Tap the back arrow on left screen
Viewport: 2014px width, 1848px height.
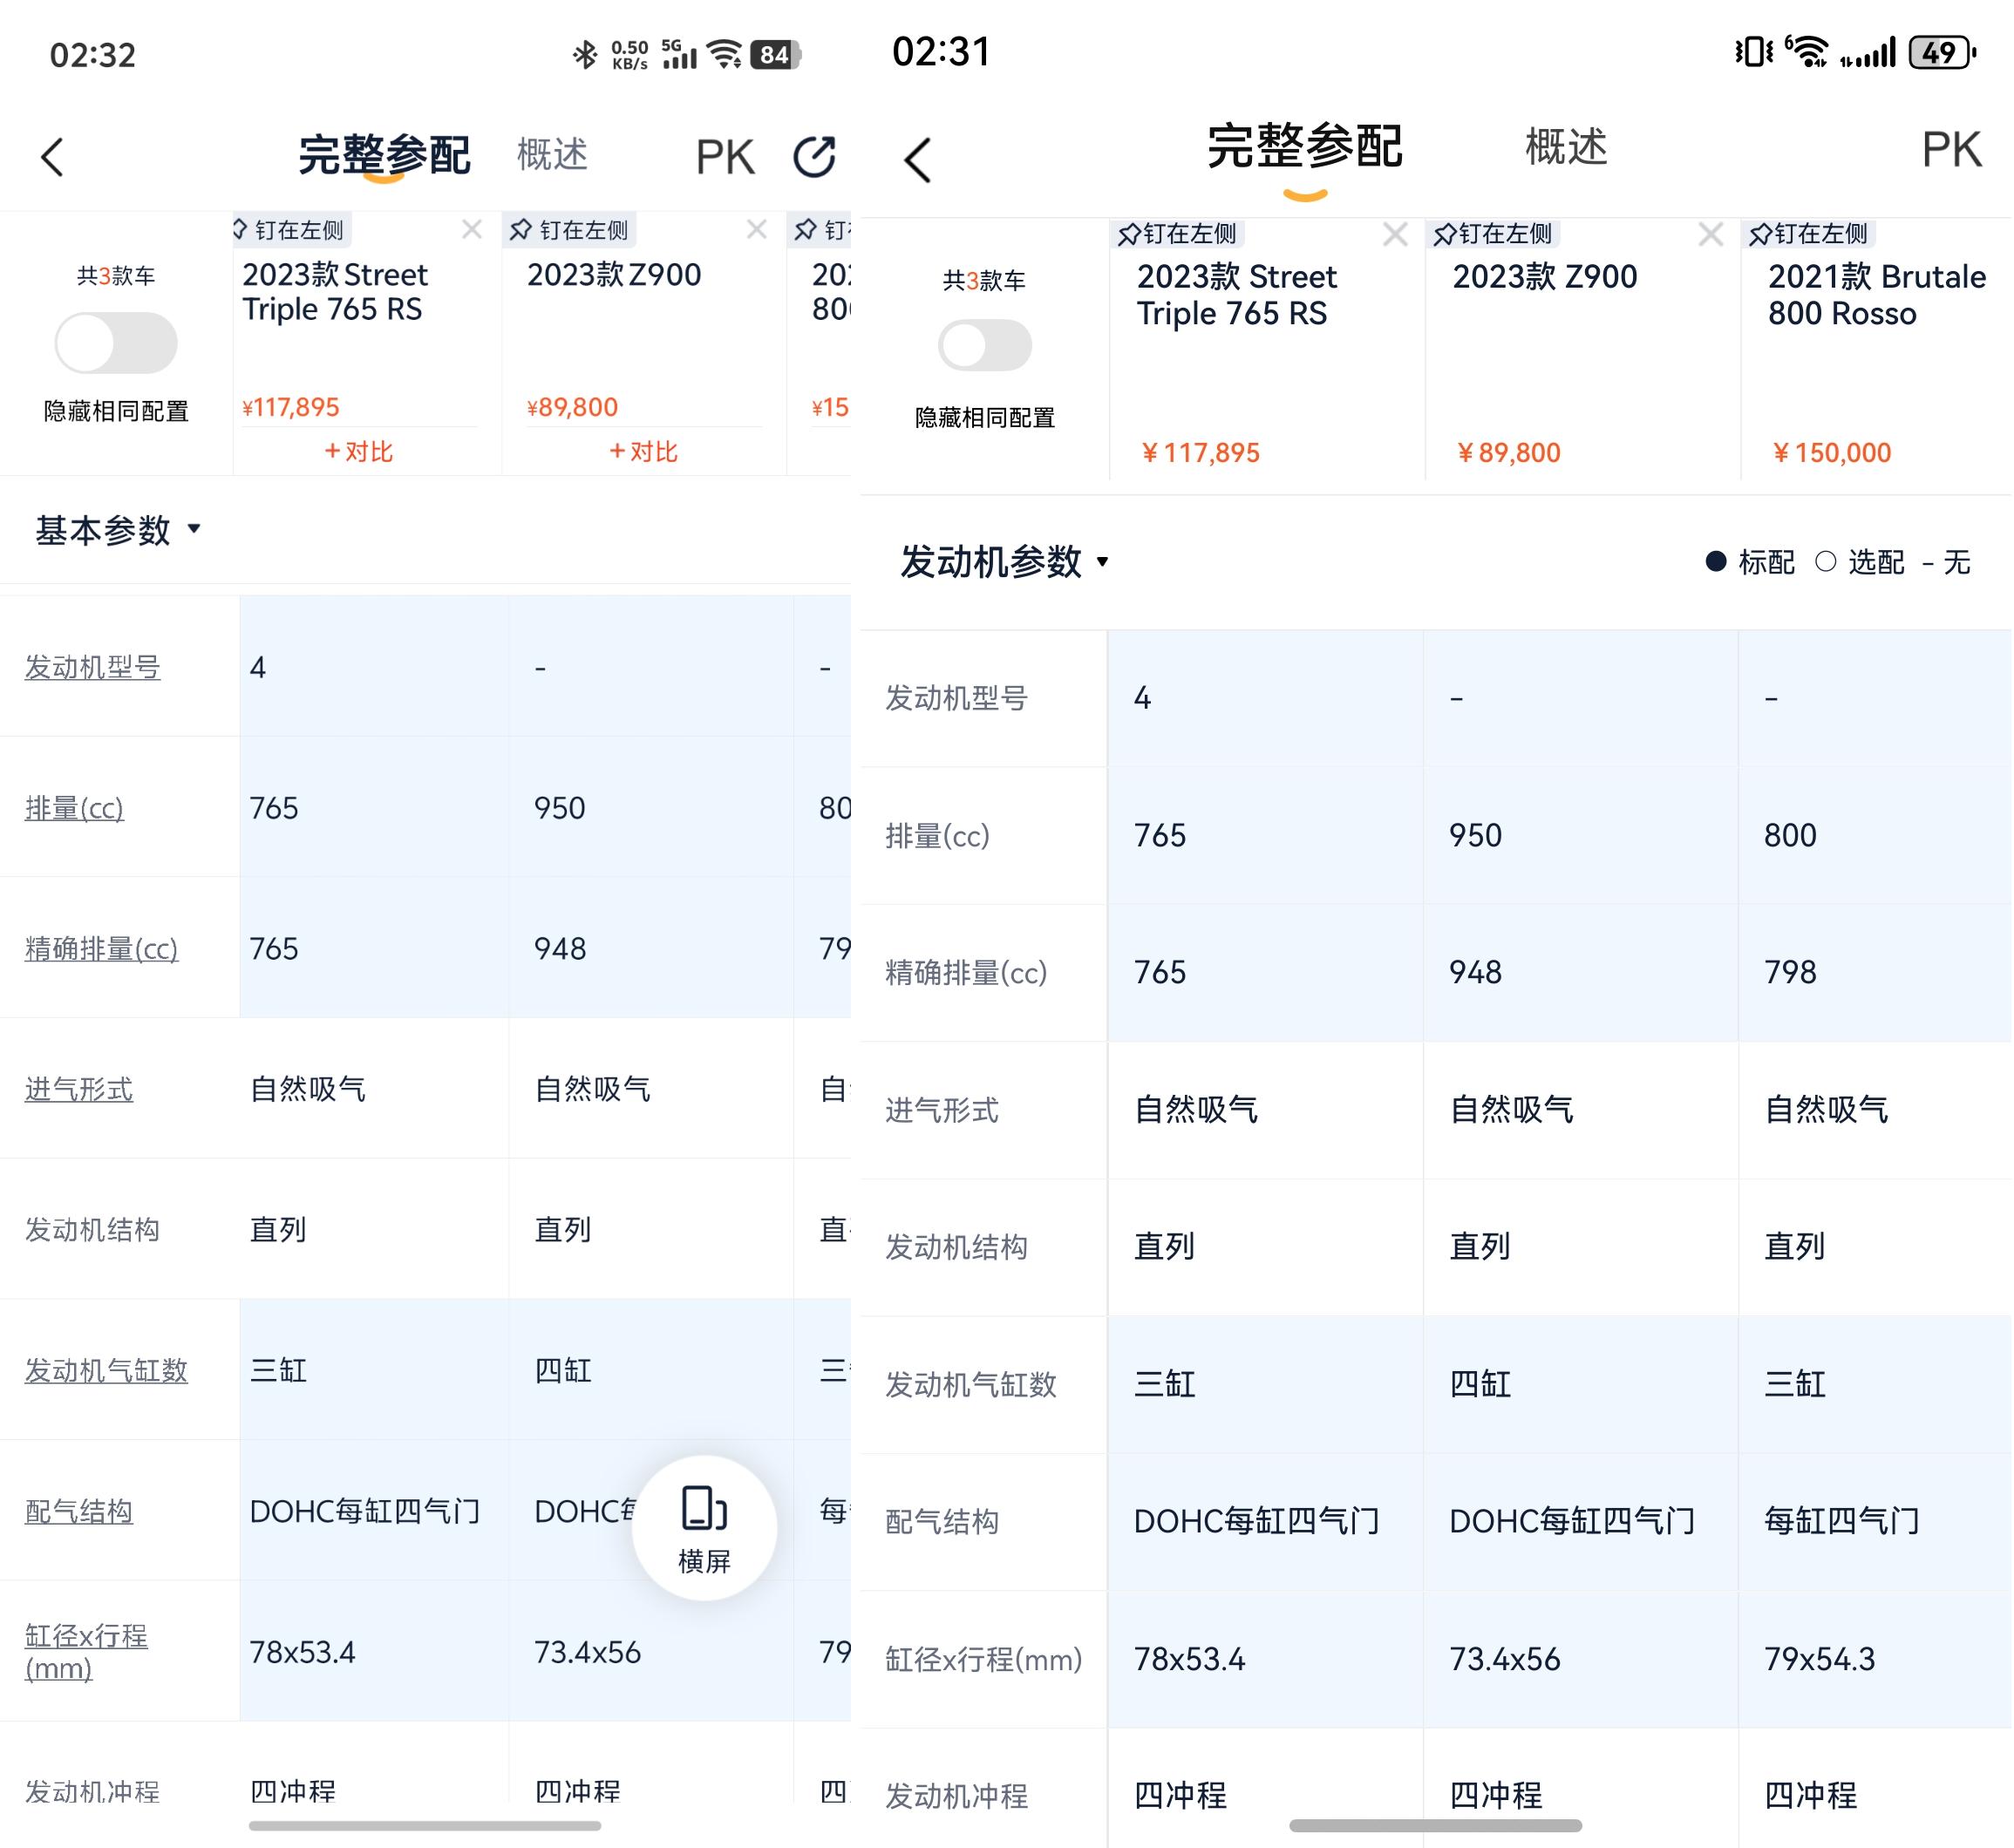52,157
